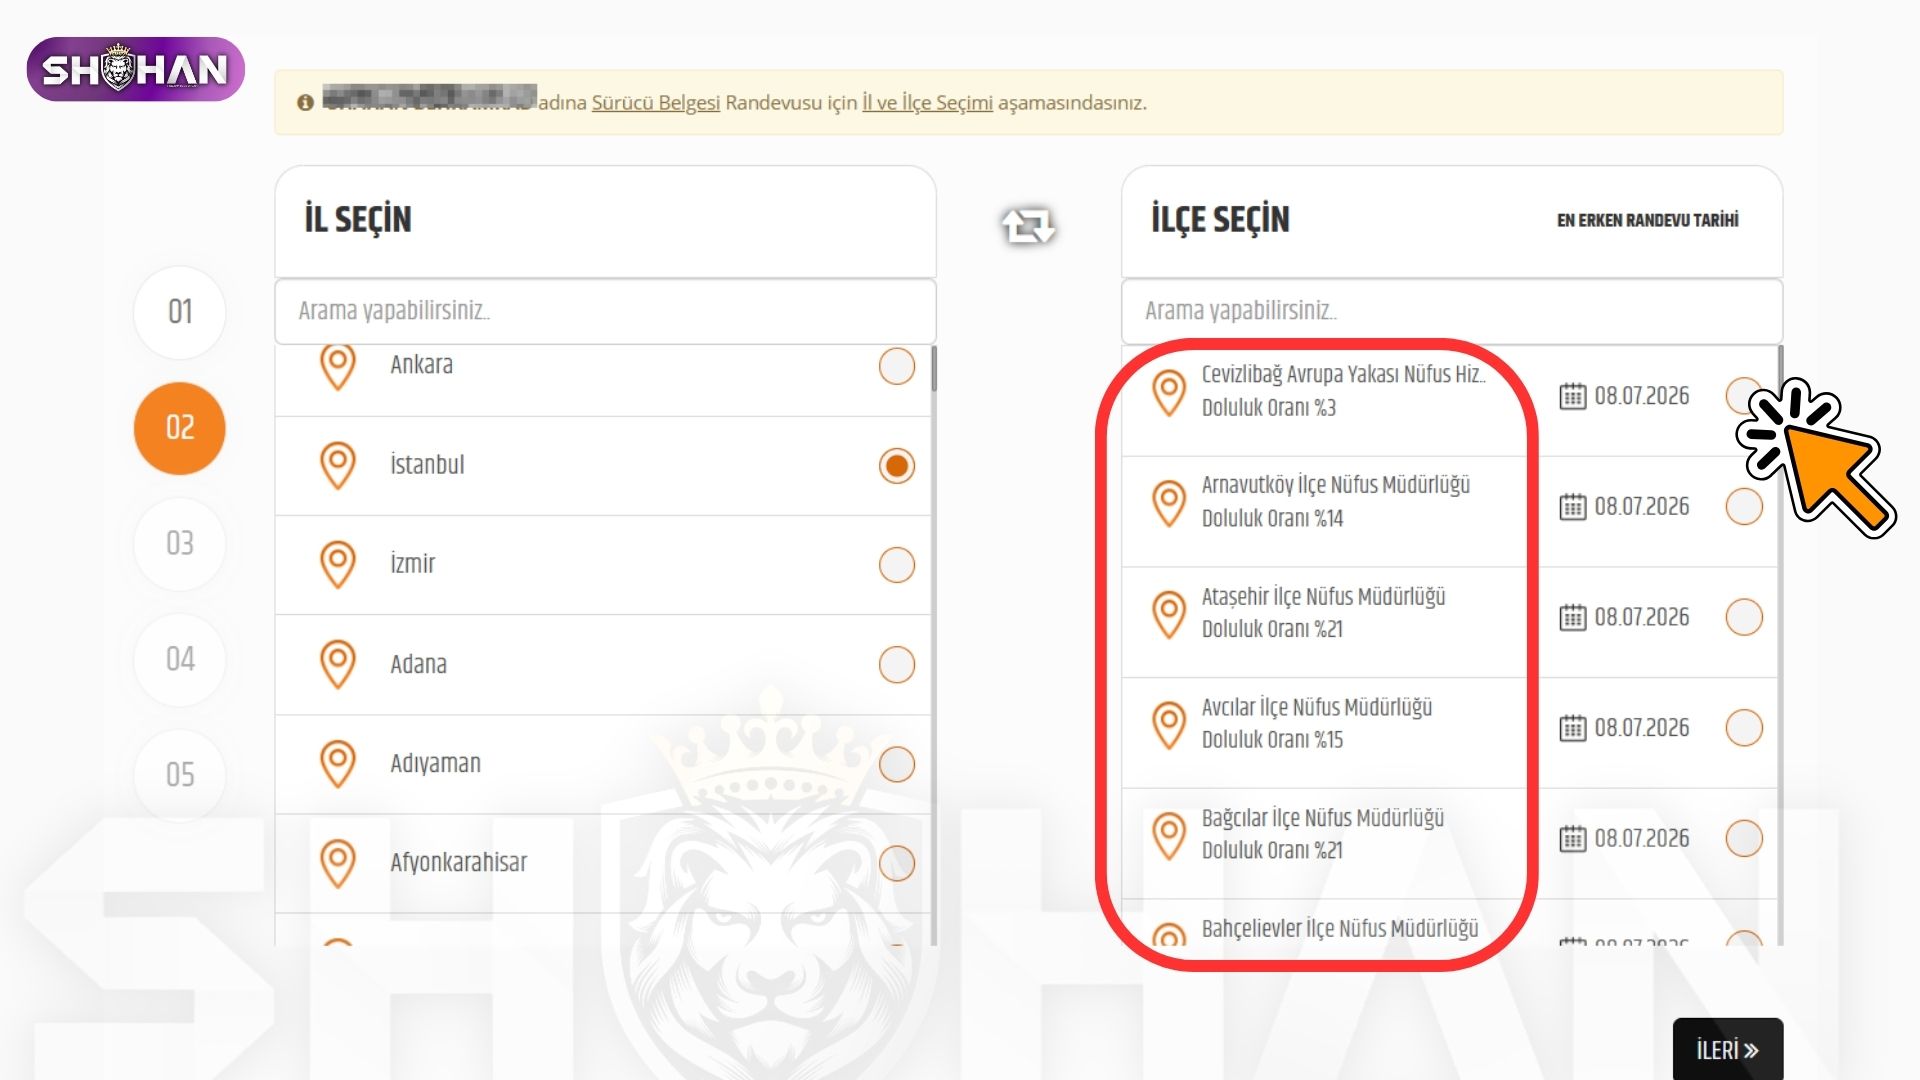Select the Adana radio button
Image resolution: width=1920 pixels, height=1080 pixels.
coord(897,664)
